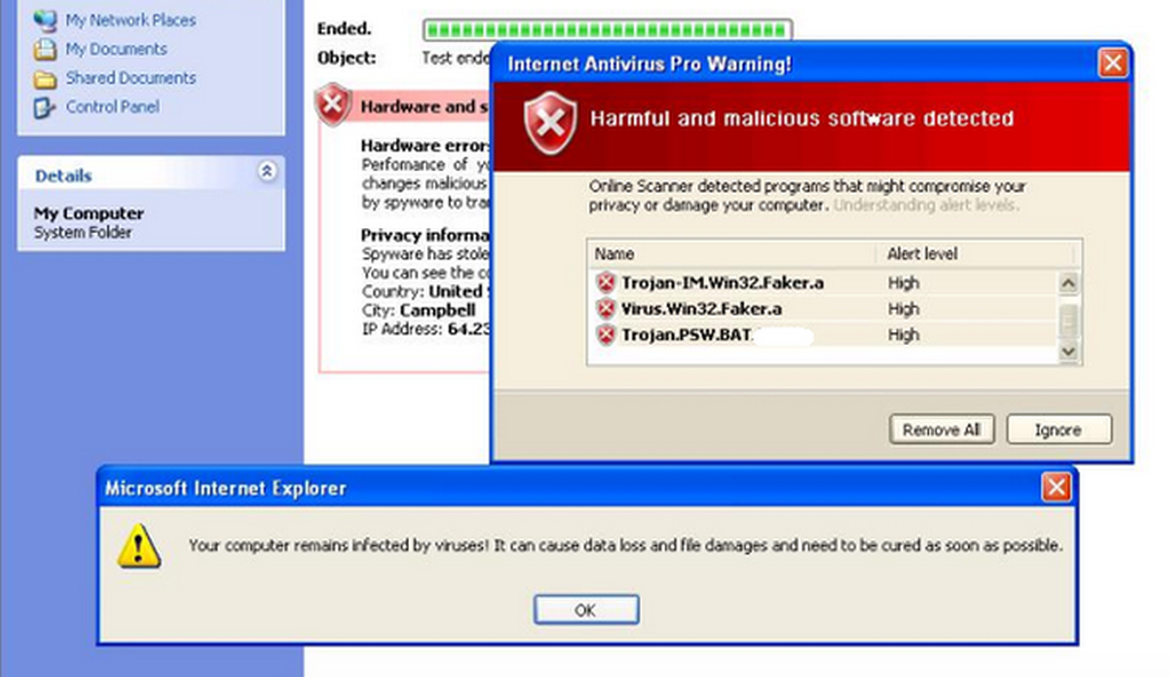Click the Remove All button
This screenshot has height=677, width=1170.
coord(942,430)
